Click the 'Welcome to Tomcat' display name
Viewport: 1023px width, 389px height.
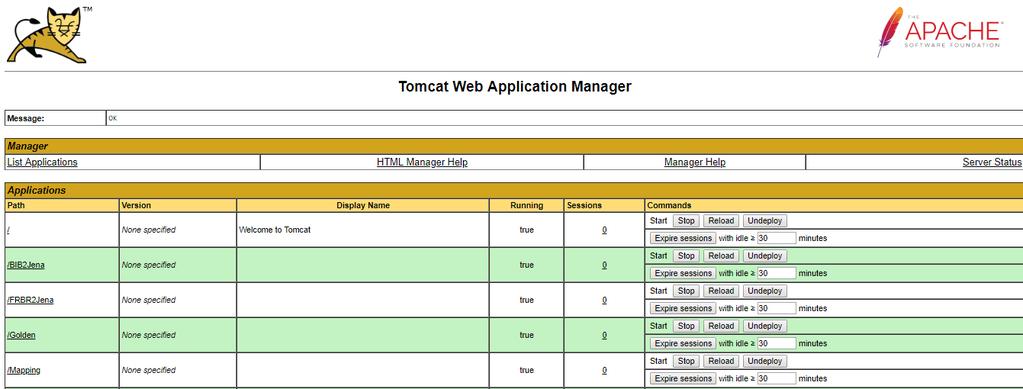click(x=275, y=230)
